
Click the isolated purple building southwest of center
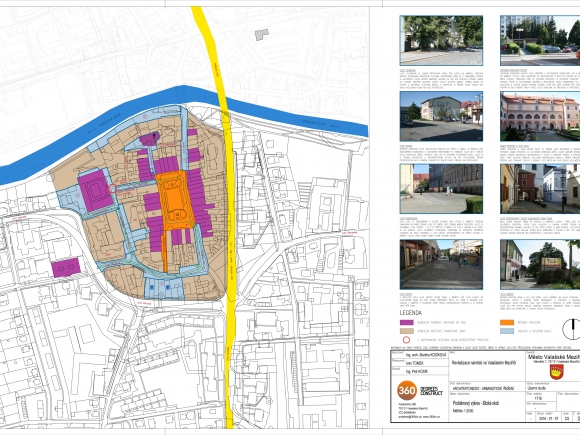(x=65, y=267)
